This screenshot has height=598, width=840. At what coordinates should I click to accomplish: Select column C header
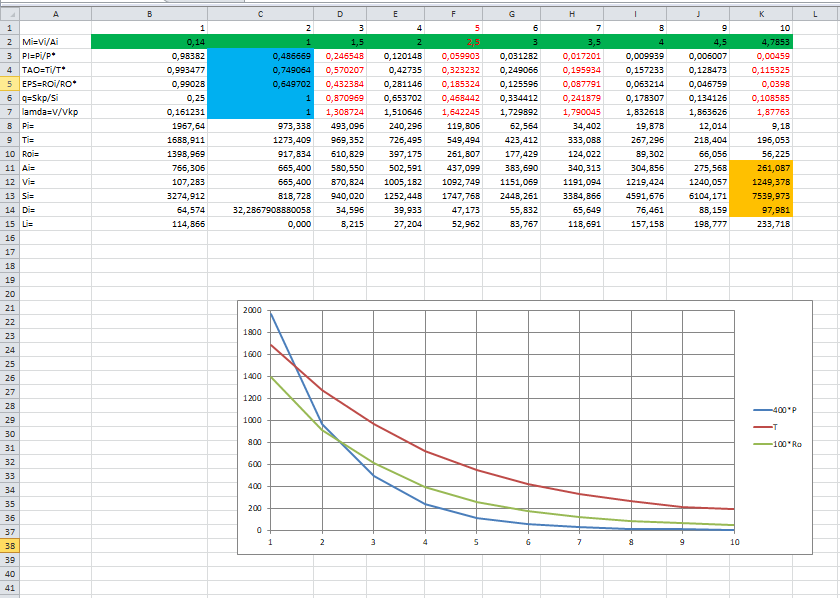261,12
